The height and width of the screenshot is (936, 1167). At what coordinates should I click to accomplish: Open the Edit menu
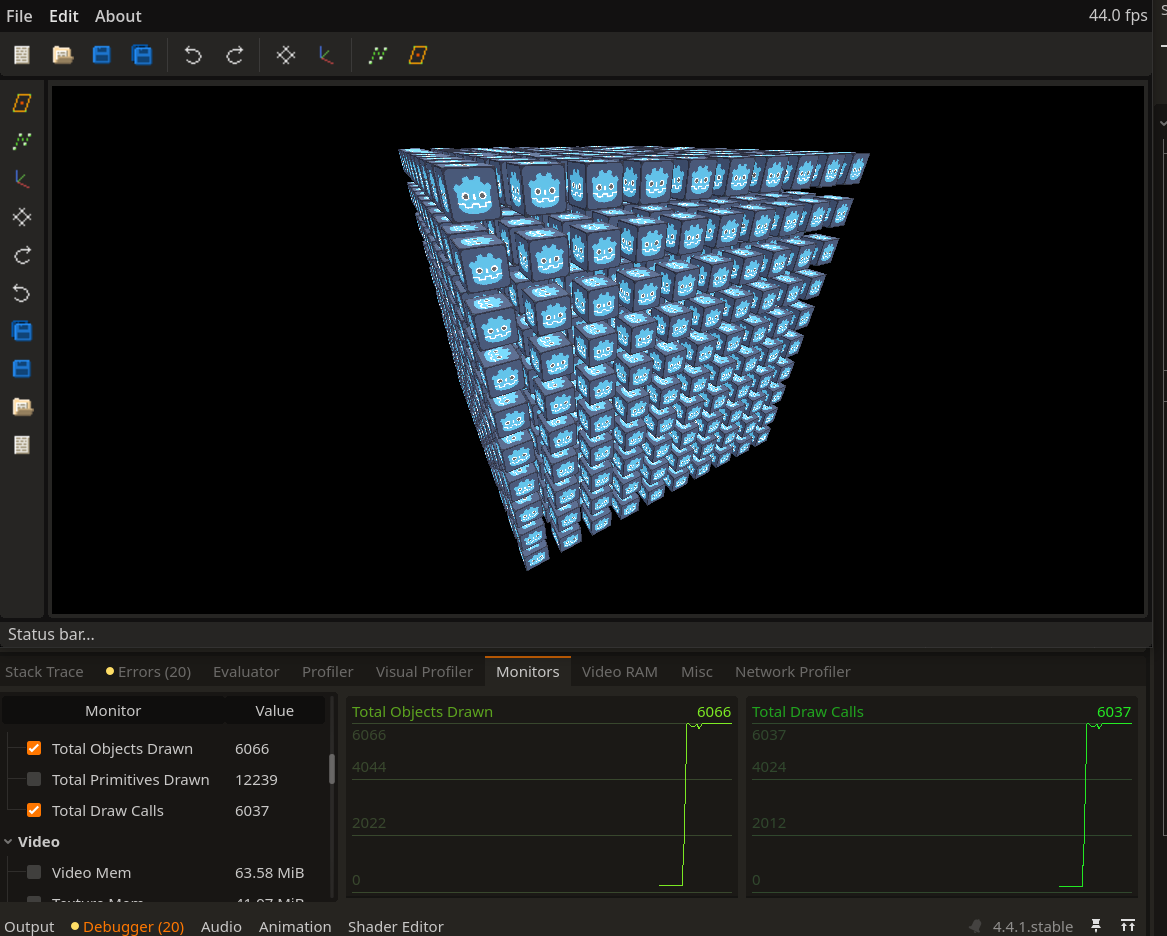[x=64, y=16]
